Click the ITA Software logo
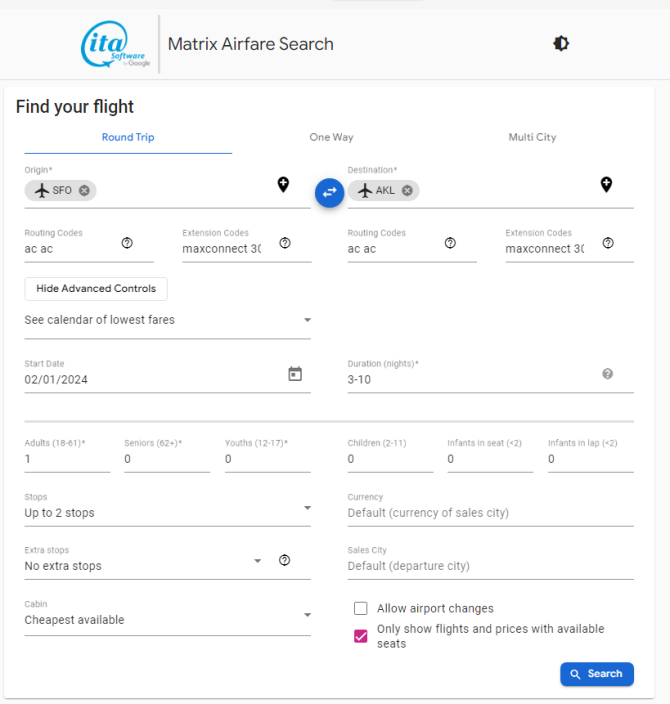This screenshot has width=670, height=704. click(x=115, y=44)
